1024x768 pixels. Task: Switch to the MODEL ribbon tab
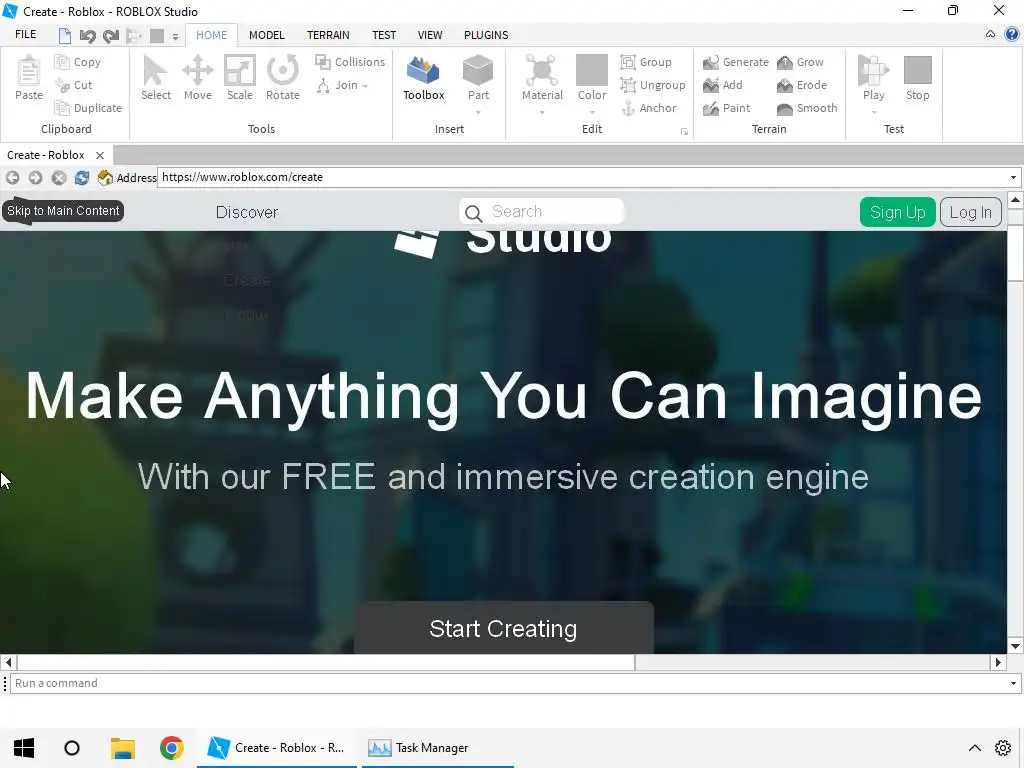point(266,35)
